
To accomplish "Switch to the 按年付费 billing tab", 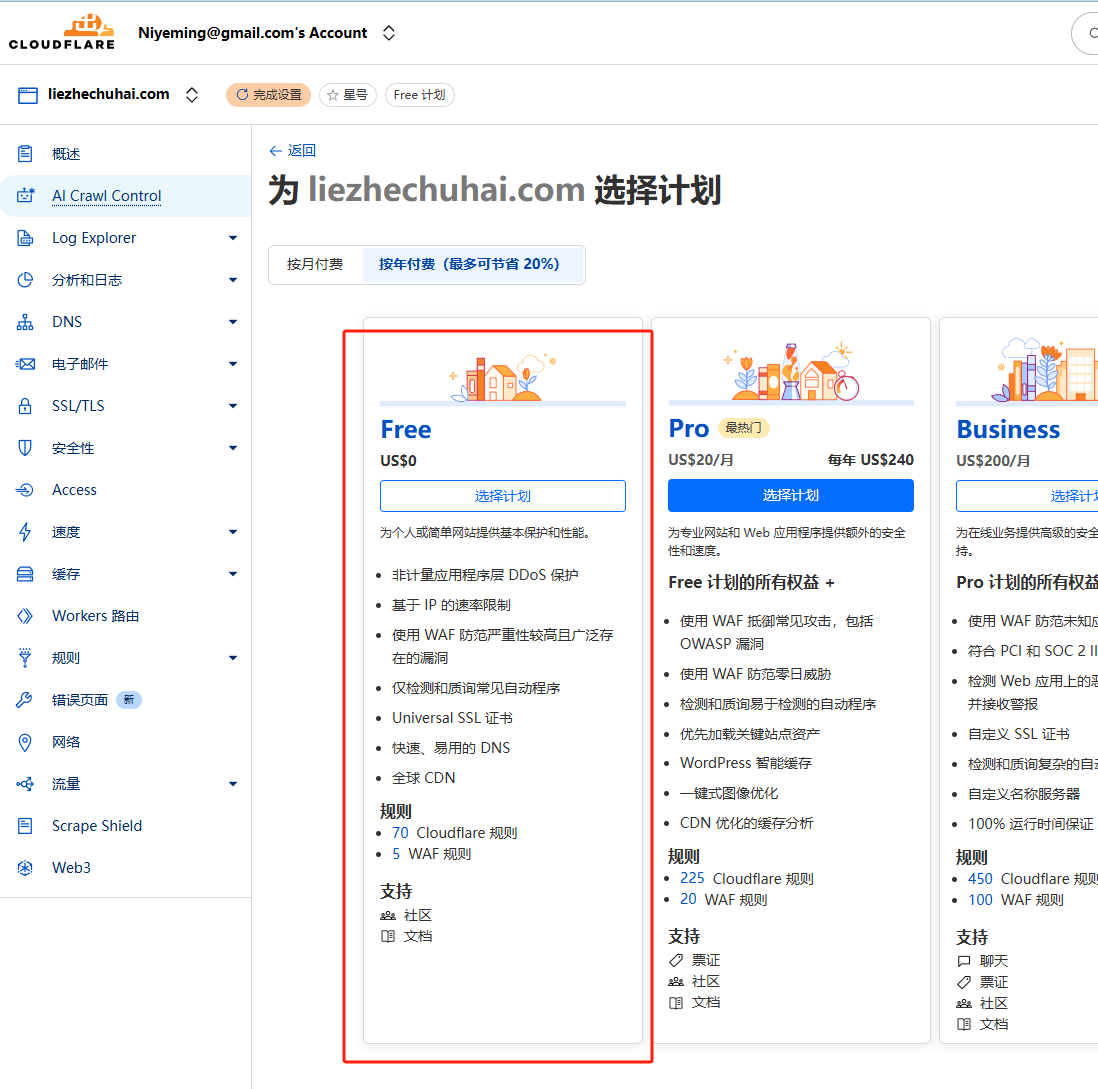I will [473, 264].
